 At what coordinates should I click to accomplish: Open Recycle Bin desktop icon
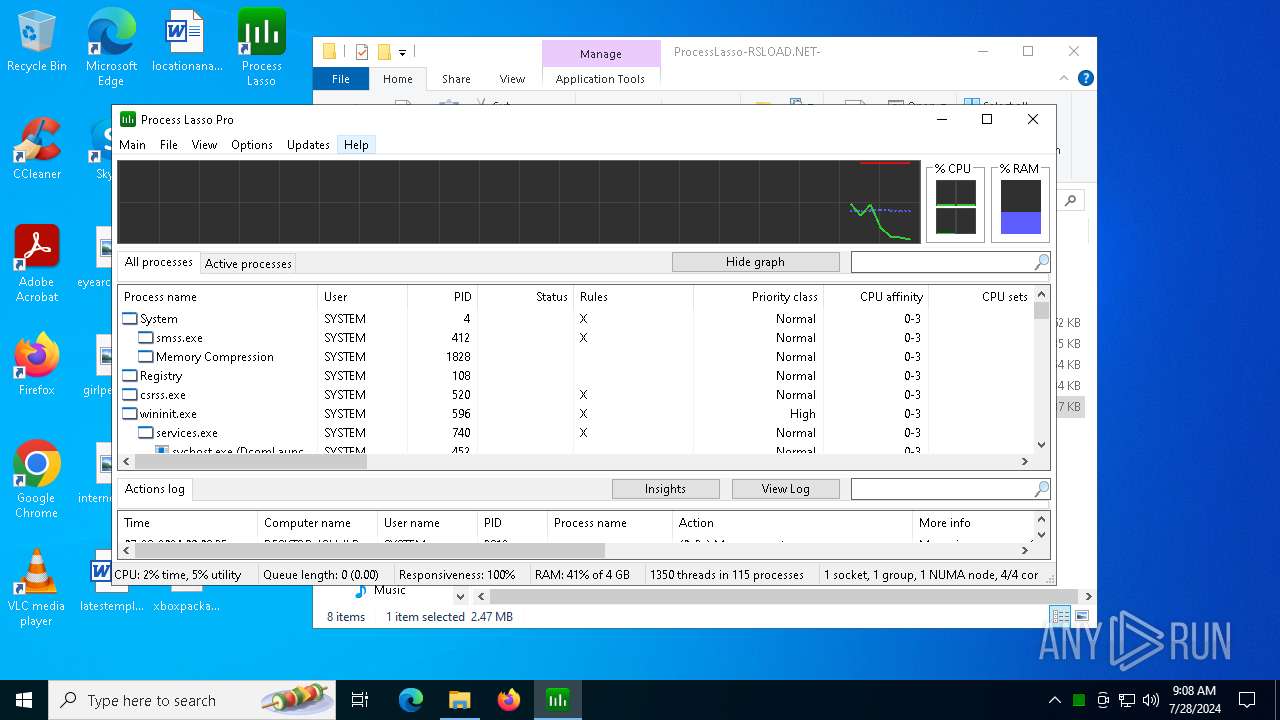click(x=37, y=42)
